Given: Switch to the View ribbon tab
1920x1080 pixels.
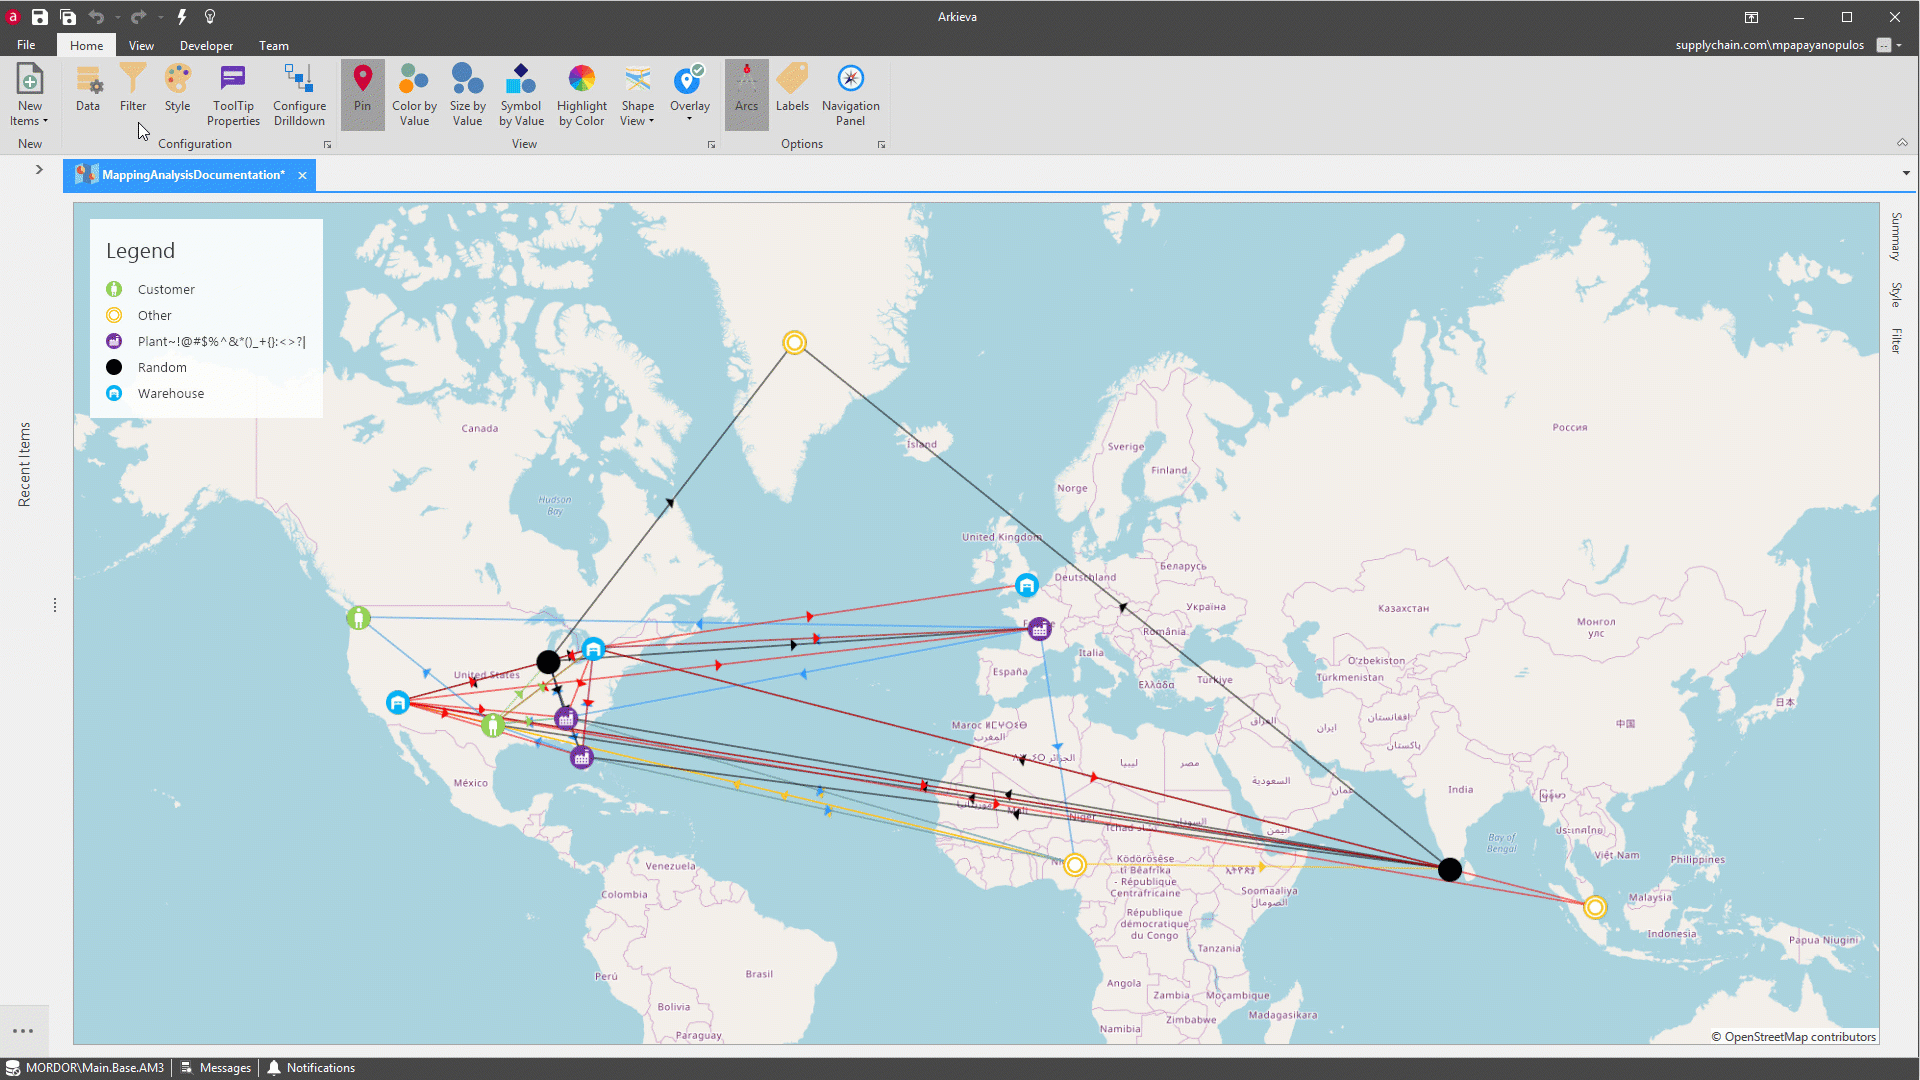Looking at the screenshot, I should click(141, 45).
